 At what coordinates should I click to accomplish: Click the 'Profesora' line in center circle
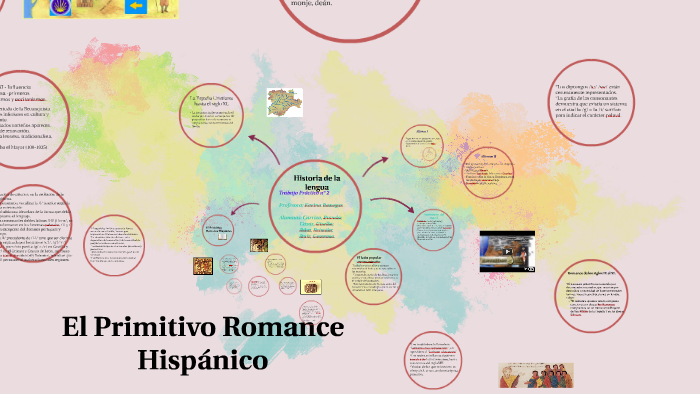coord(311,205)
